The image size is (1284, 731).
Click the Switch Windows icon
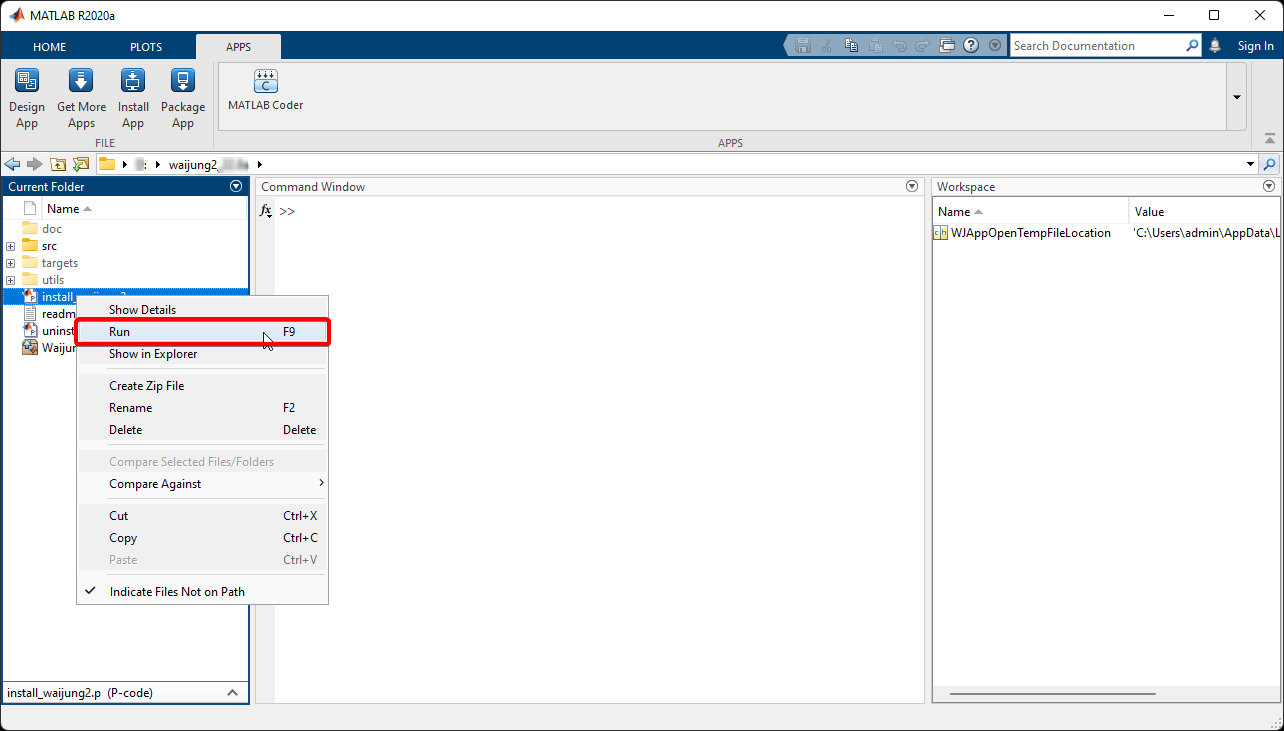[x=947, y=46]
